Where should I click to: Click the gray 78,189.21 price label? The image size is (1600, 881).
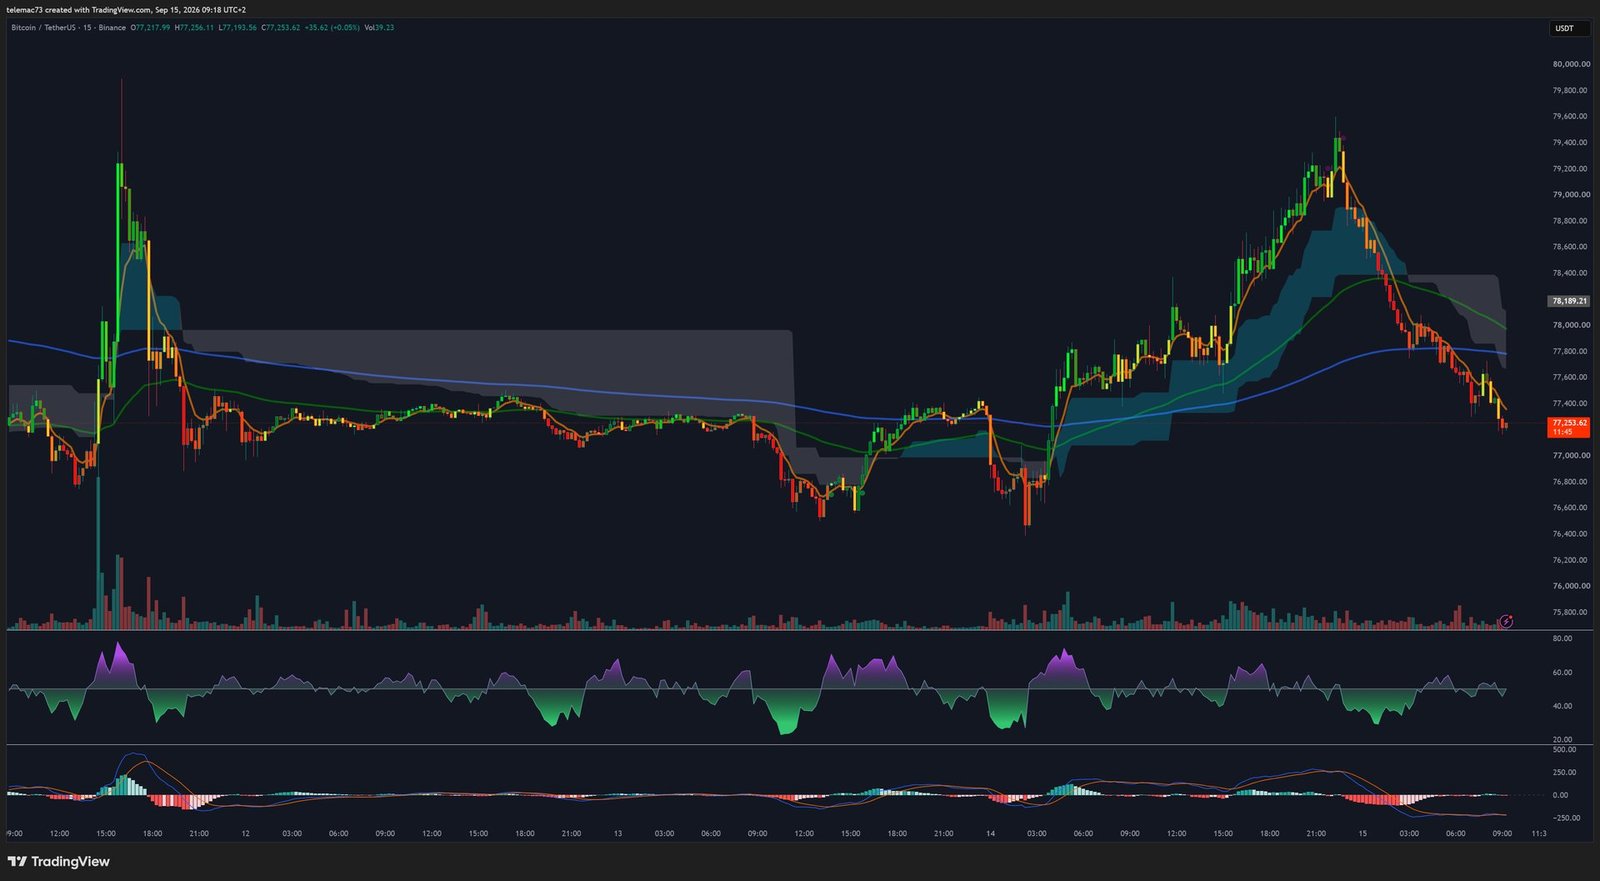1569,301
